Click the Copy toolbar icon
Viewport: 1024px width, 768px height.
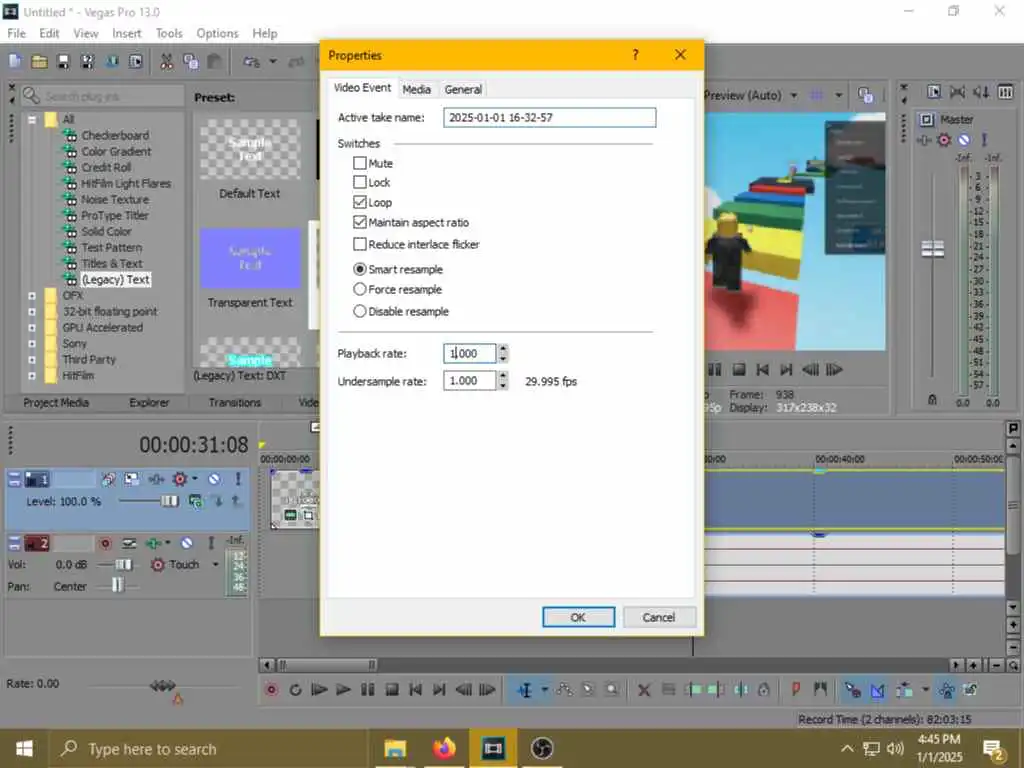click(x=191, y=61)
